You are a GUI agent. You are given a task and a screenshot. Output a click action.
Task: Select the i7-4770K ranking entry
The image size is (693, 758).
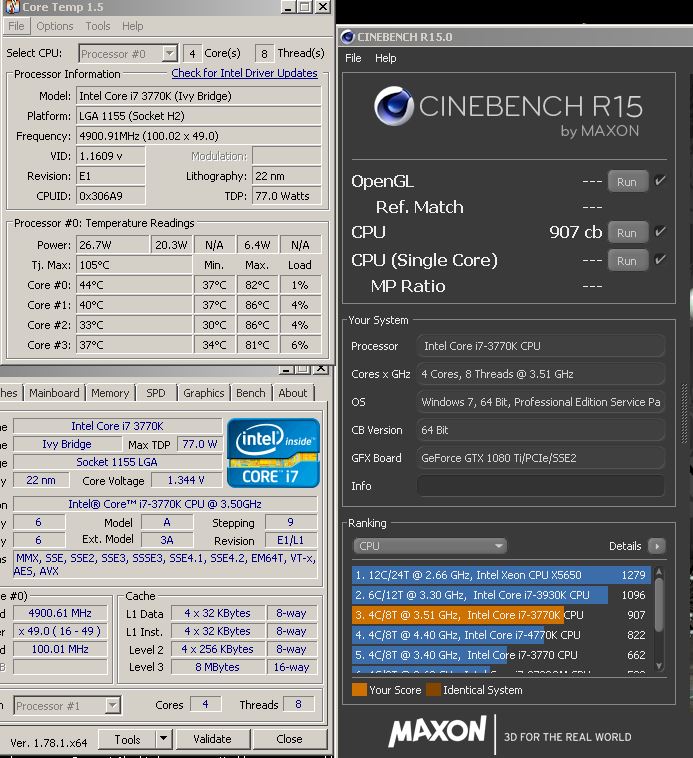click(x=501, y=635)
